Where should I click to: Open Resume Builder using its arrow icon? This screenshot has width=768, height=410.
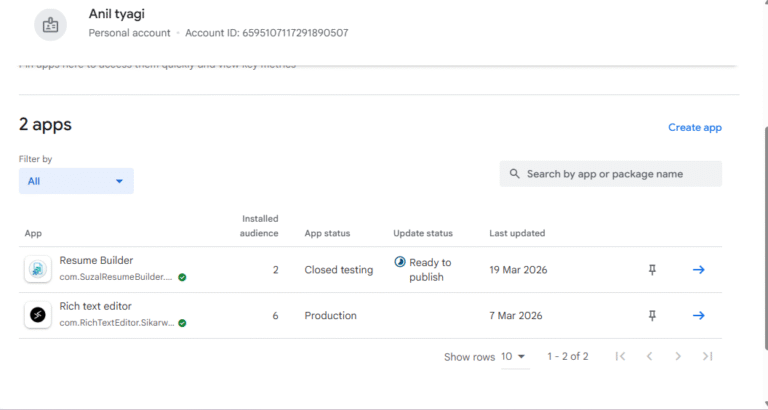click(699, 269)
